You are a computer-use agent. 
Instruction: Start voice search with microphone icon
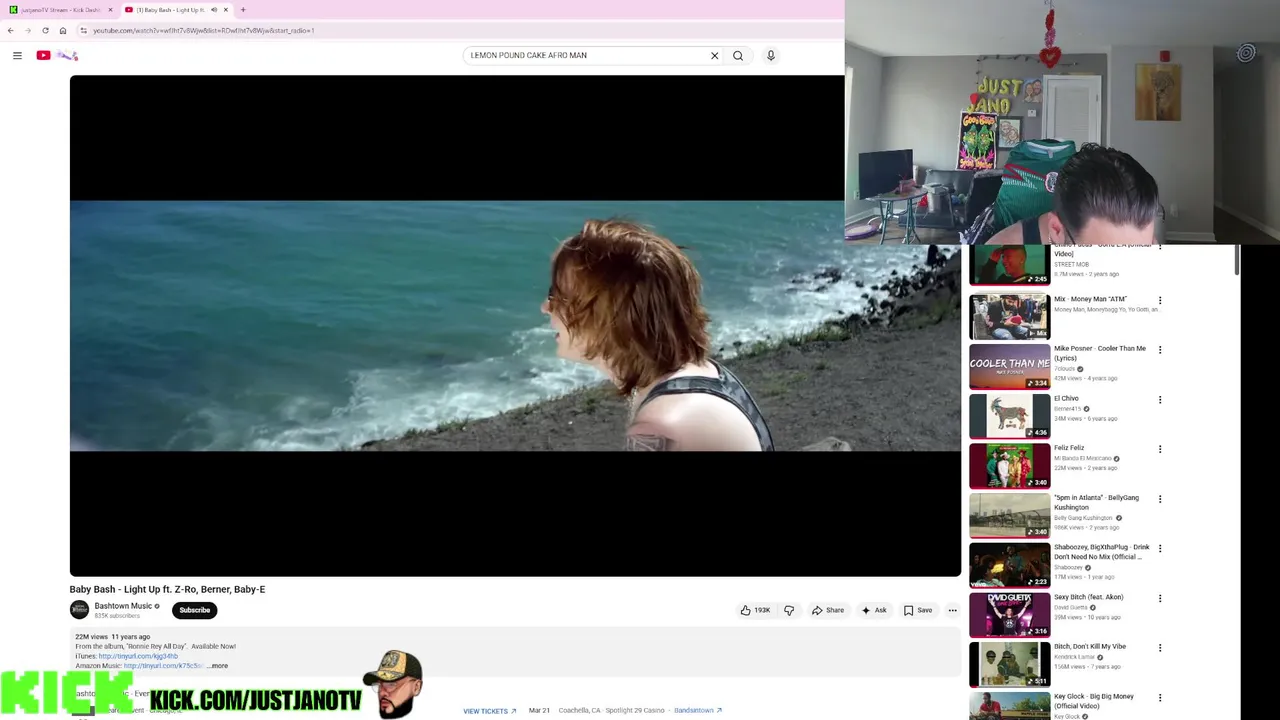point(771,56)
